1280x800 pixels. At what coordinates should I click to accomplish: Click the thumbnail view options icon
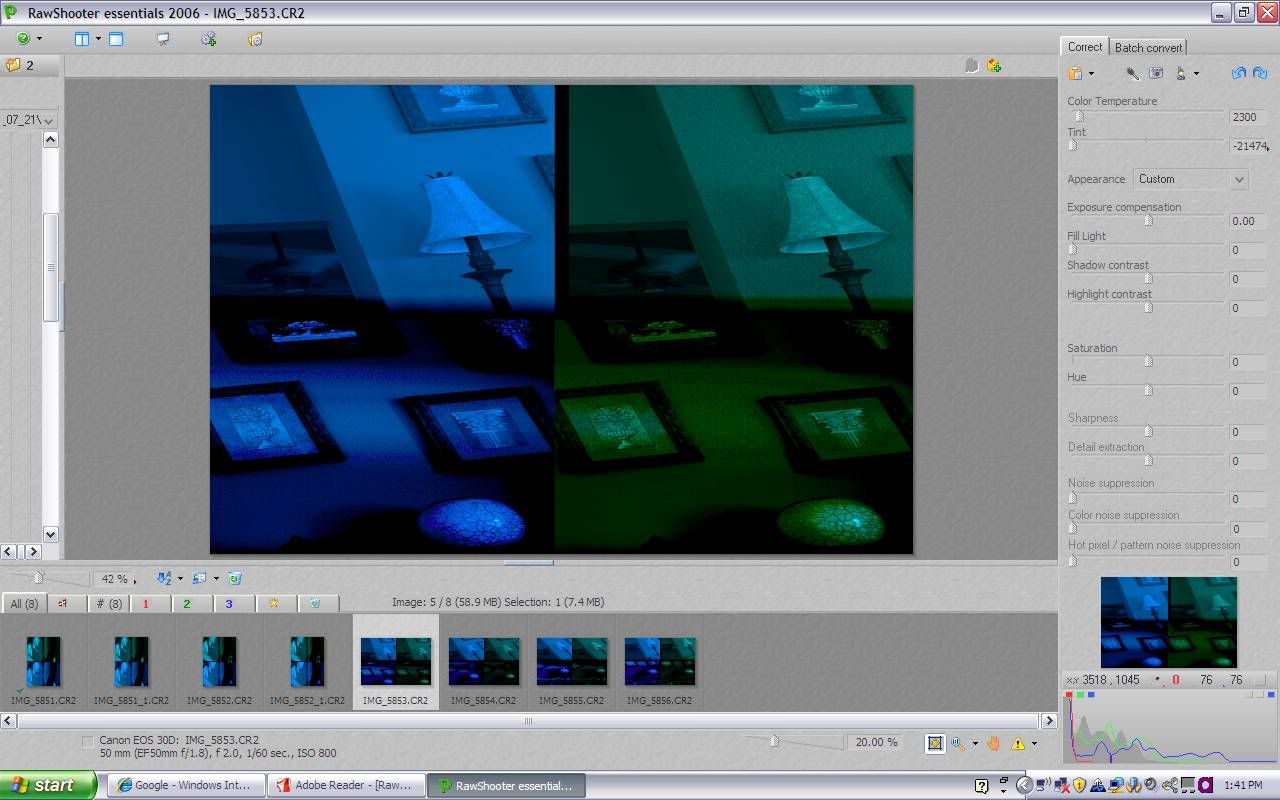199,578
